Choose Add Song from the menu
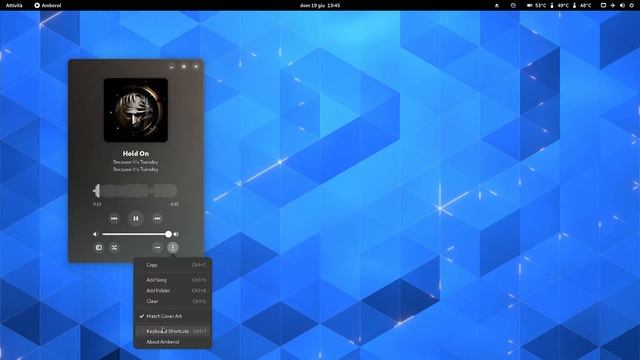This screenshot has height=360, width=640. pos(173,280)
